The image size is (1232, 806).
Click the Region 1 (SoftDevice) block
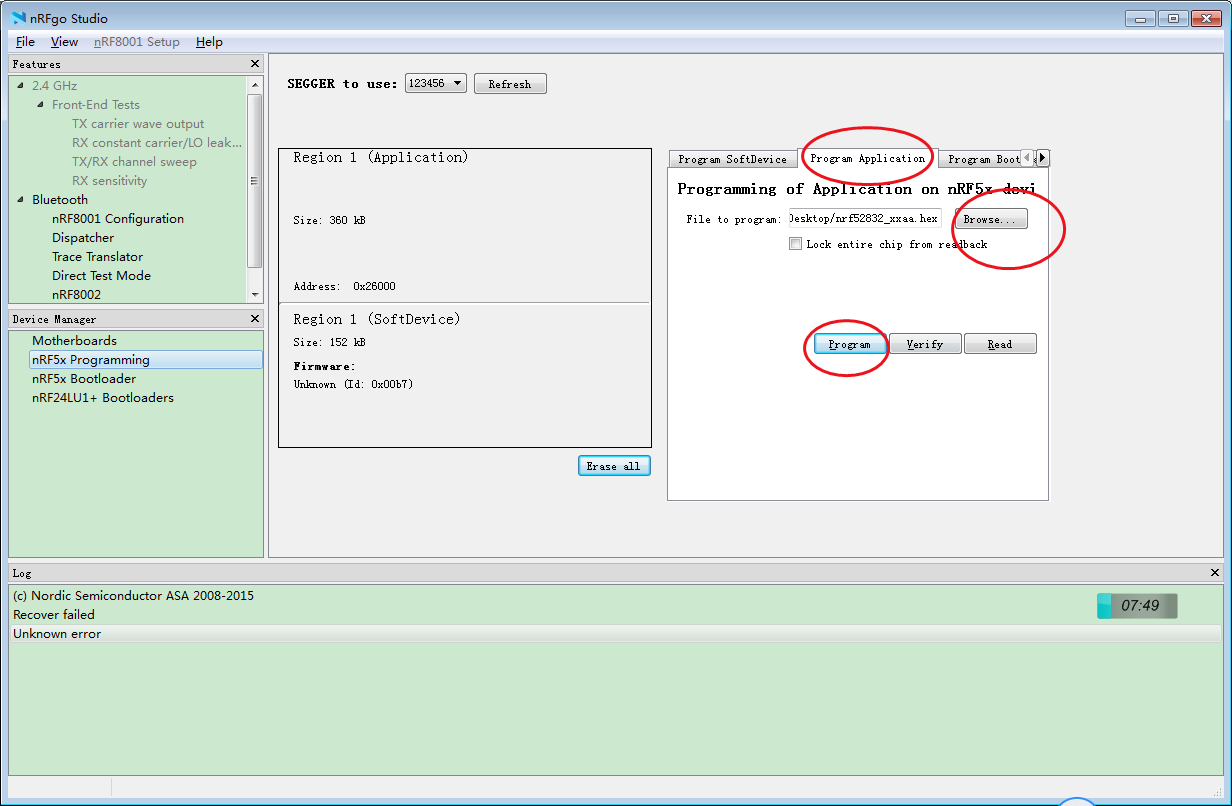click(464, 375)
